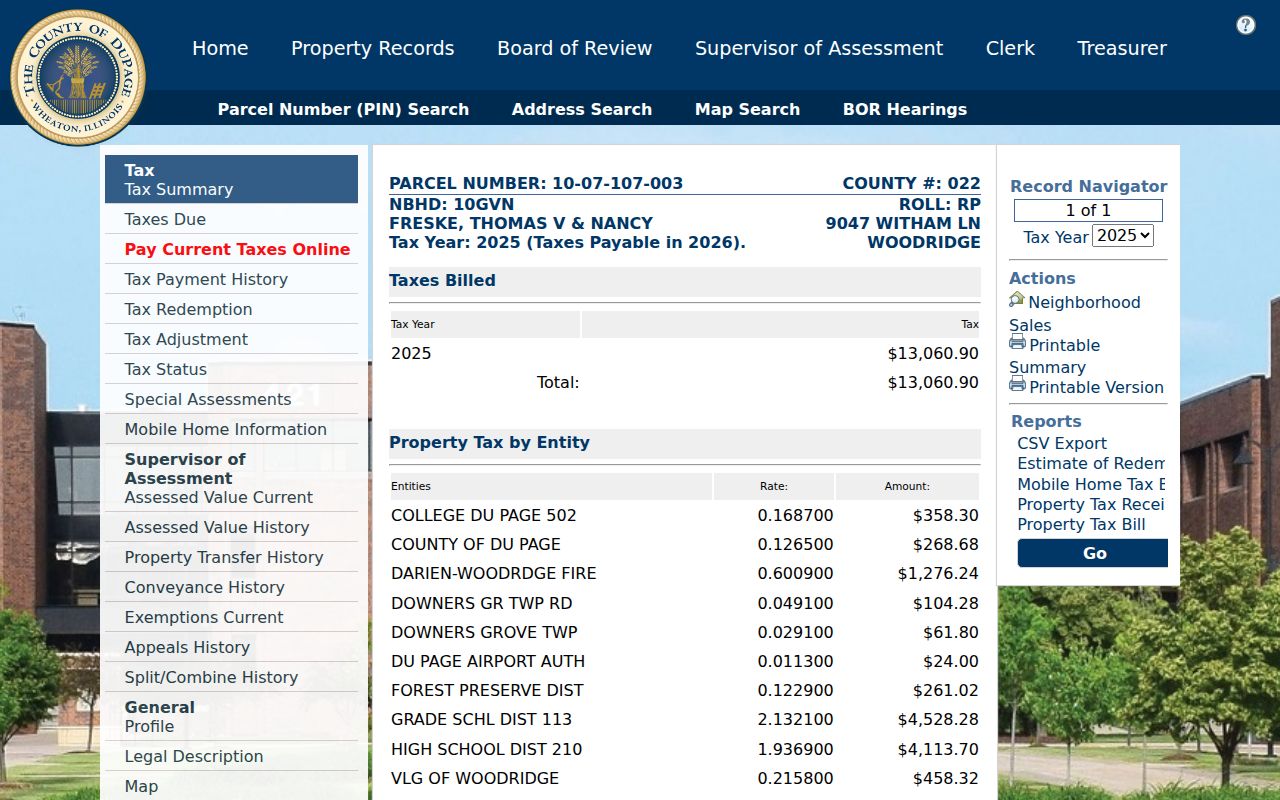The height and width of the screenshot is (800, 1280).
Task: Click the GRADE SCHL DIST 113 row
Action: (685, 719)
